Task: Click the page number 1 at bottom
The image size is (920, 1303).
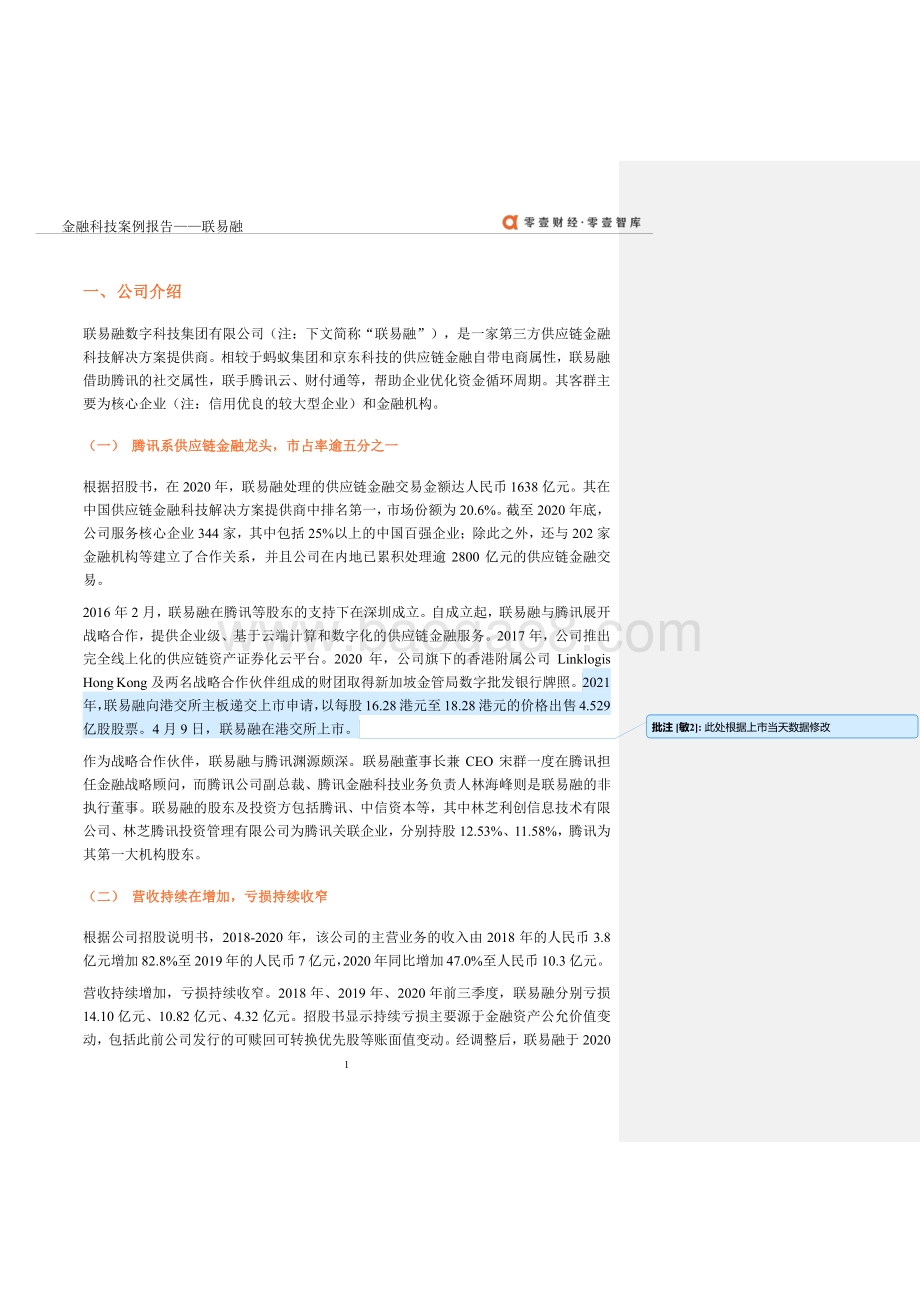Action: click(x=346, y=1064)
